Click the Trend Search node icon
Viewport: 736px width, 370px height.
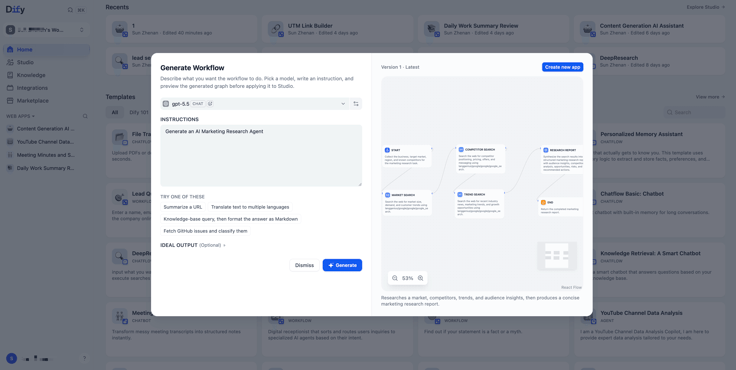(460, 194)
